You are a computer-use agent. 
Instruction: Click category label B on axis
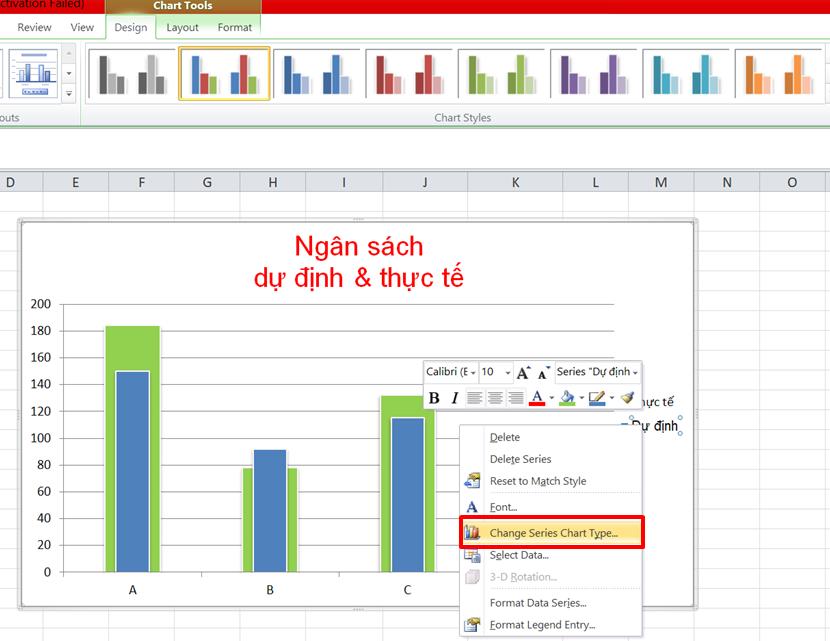tap(270, 590)
